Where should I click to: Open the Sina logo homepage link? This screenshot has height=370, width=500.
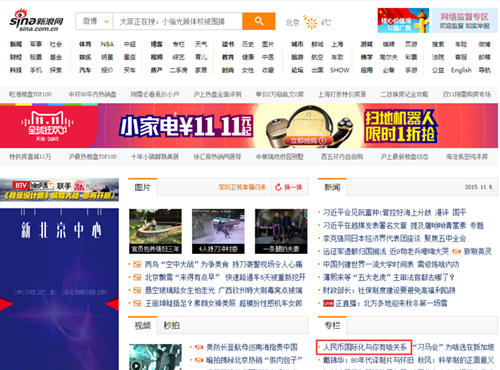pos(36,21)
